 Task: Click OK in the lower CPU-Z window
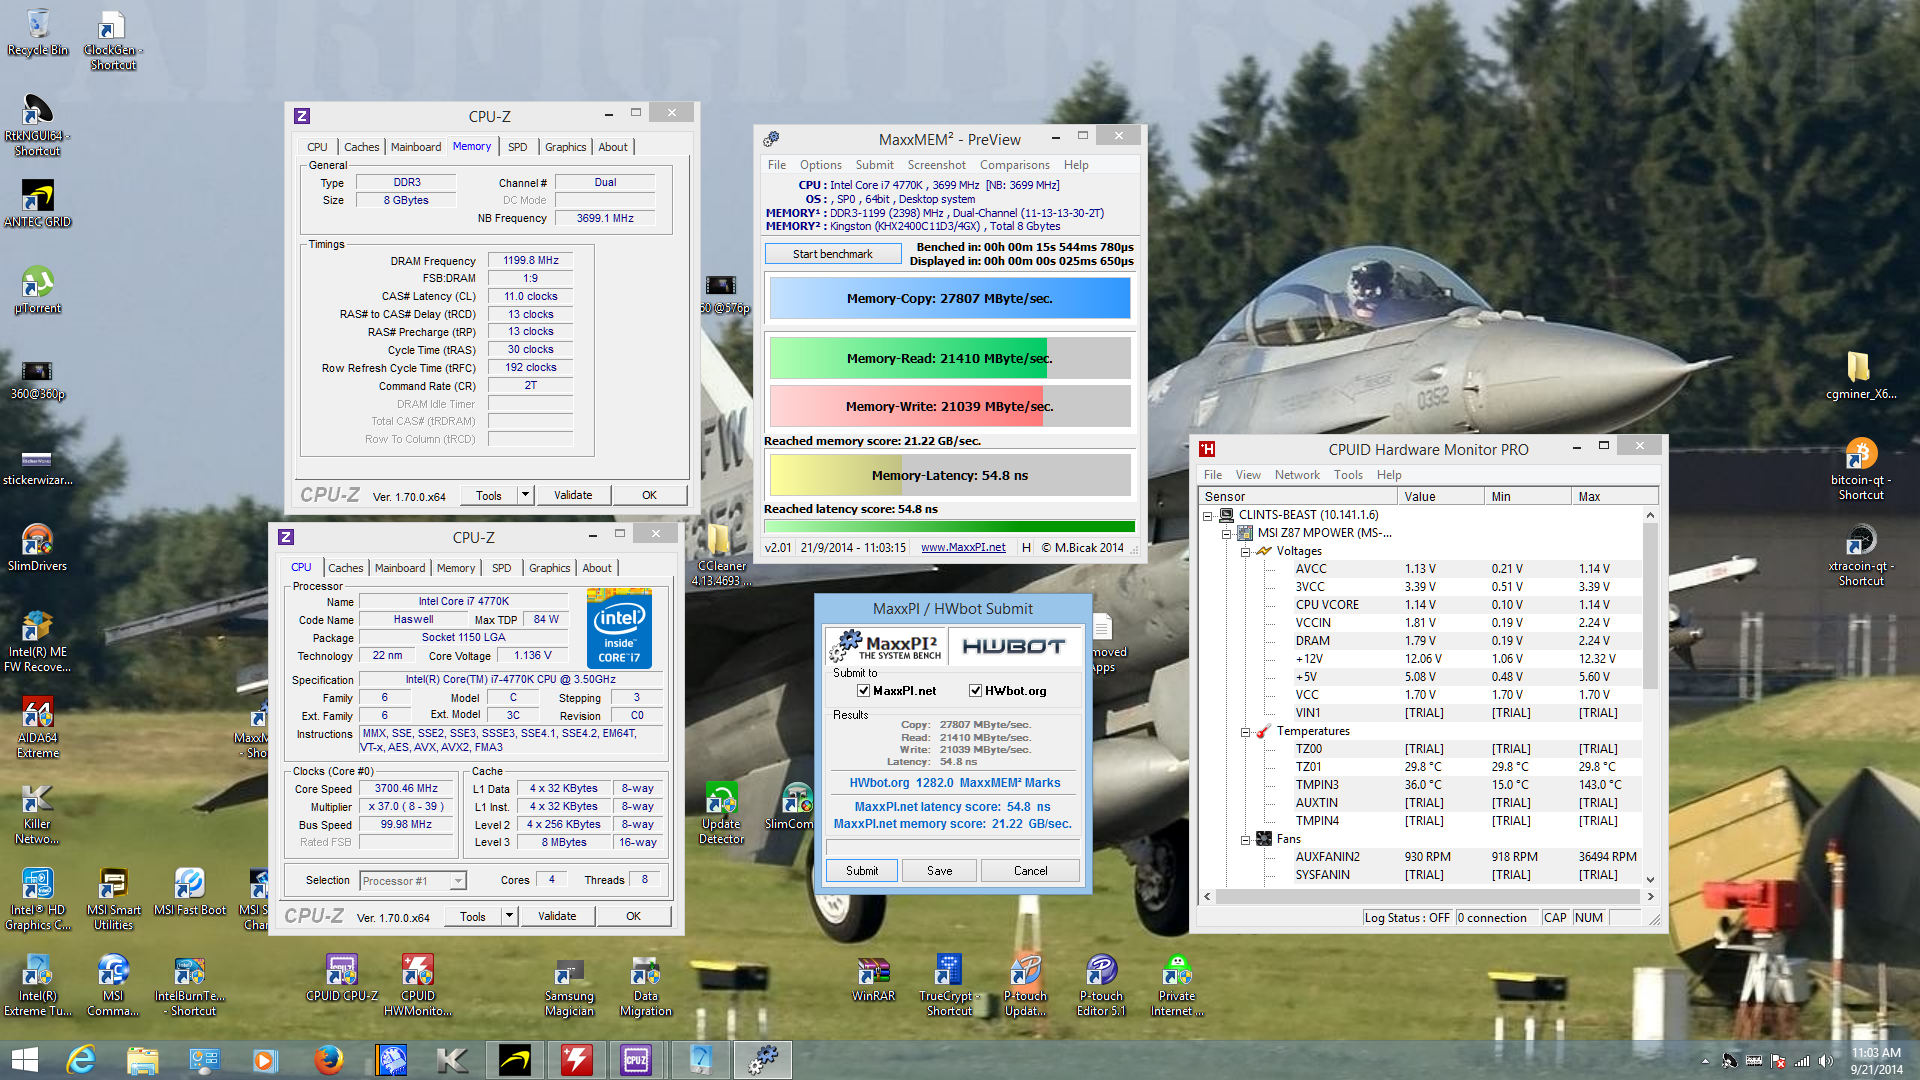click(x=633, y=916)
